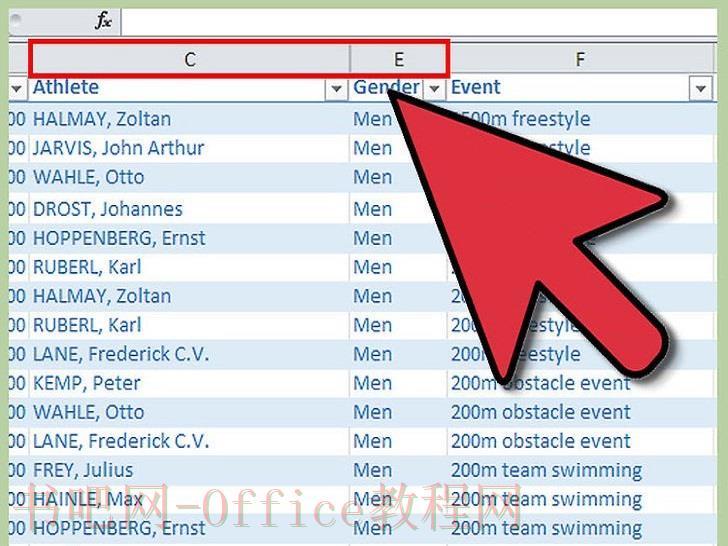Click 200m obstacle event in WAHLE, Otto row
Viewport: 728px width, 546px height.
pyautogui.click(x=541, y=412)
